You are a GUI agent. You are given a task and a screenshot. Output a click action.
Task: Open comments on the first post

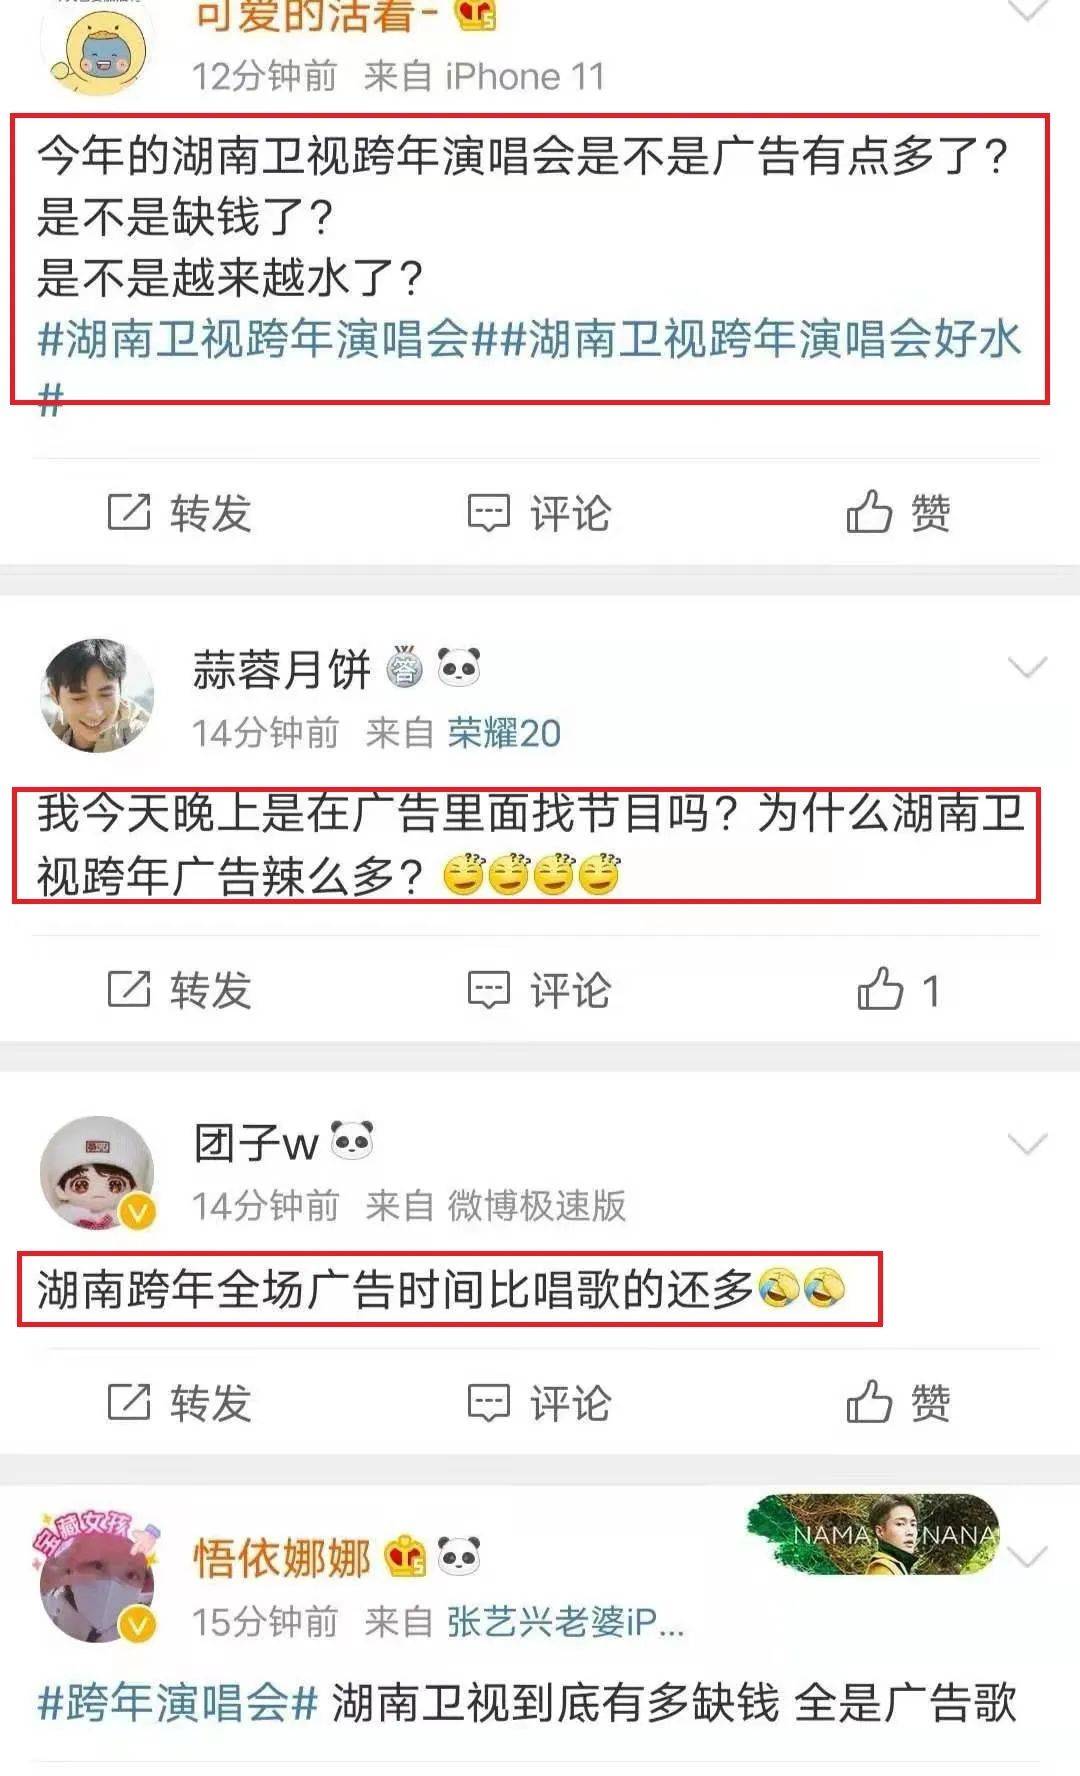(x=539, y=513)
